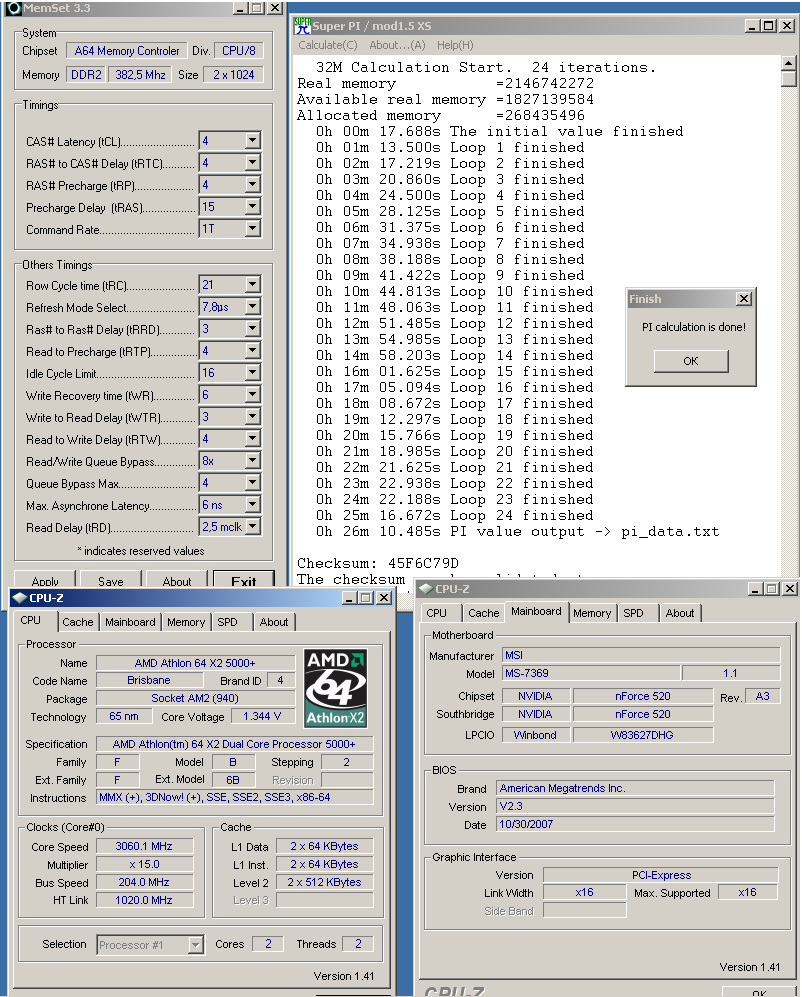
Task: Click the Multiplier x 15.0 value
Action: [144, 864]
